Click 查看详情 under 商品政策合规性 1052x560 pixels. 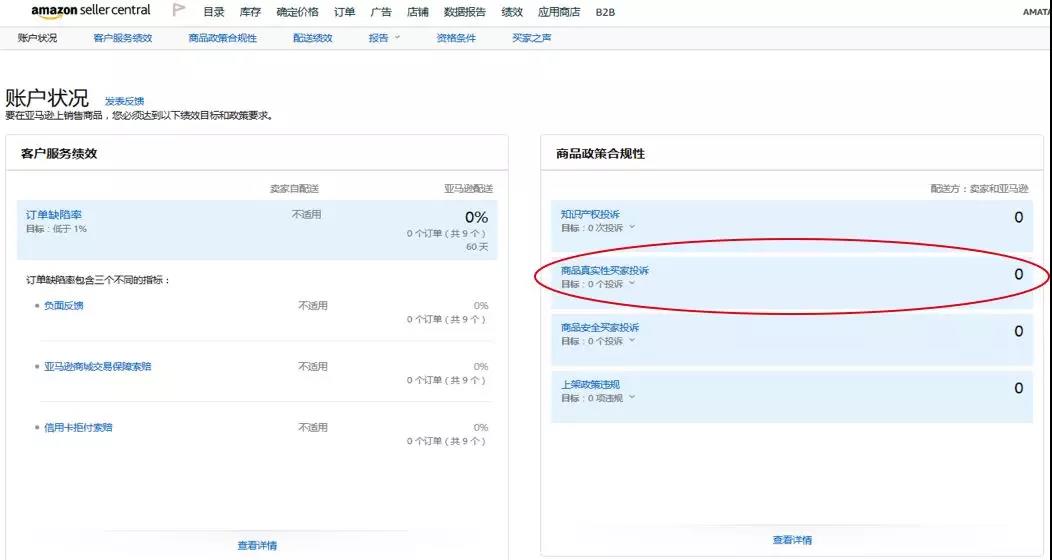tap(792, 540)
